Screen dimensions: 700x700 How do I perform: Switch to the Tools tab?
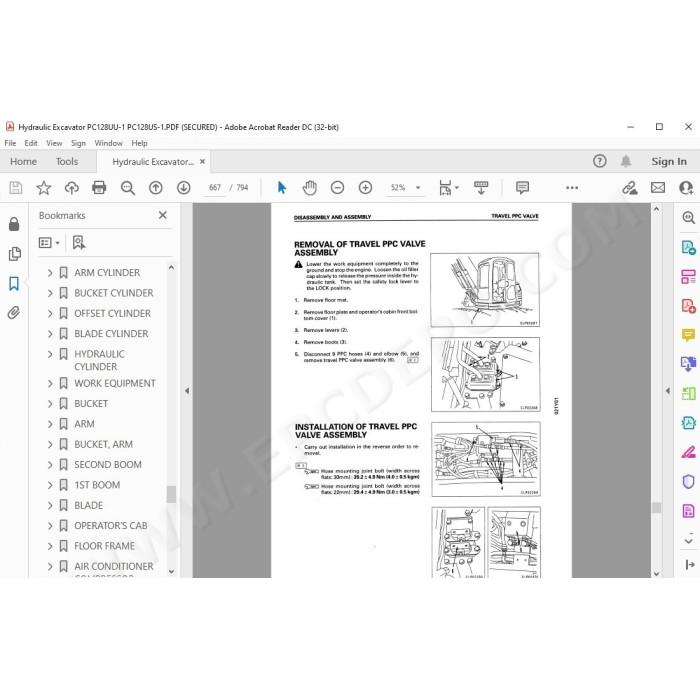click(x=67, y=162)
